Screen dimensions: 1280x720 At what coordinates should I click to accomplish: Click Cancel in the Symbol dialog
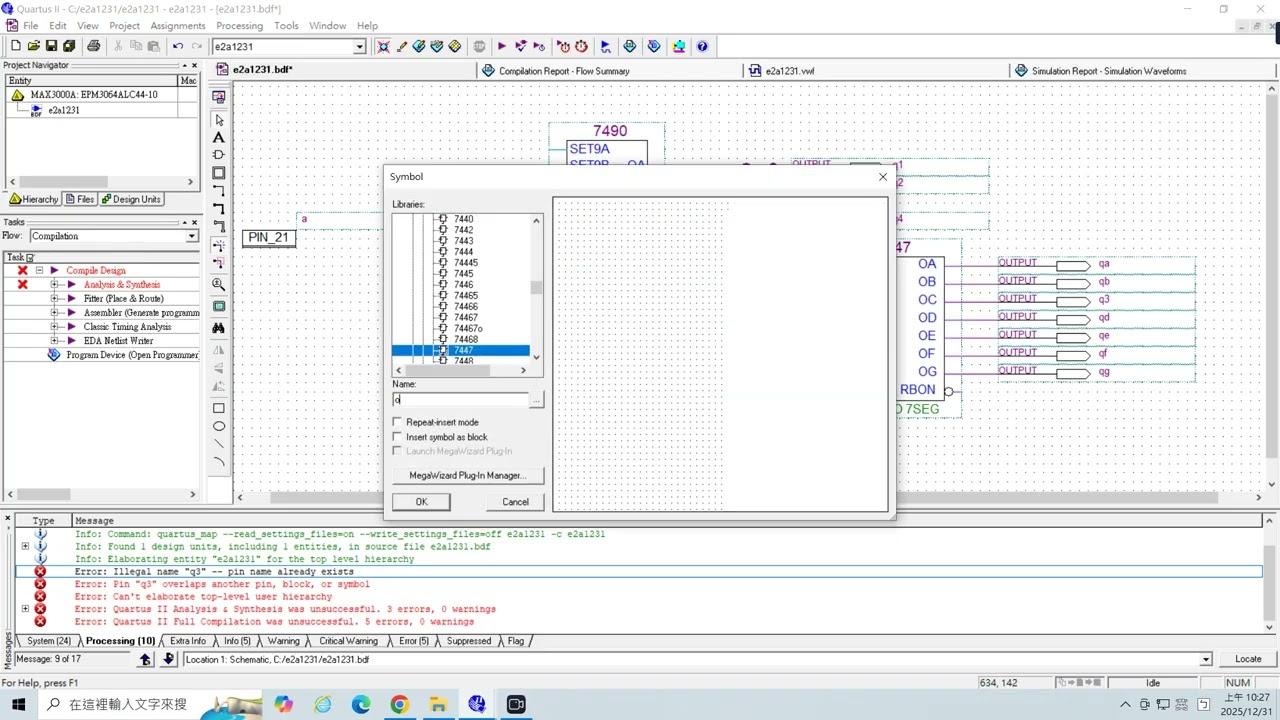(515, 502)
